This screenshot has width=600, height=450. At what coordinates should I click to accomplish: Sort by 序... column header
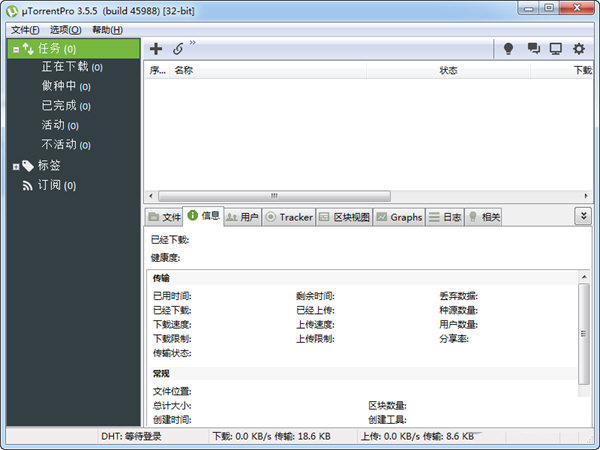(x=157, y=70)
